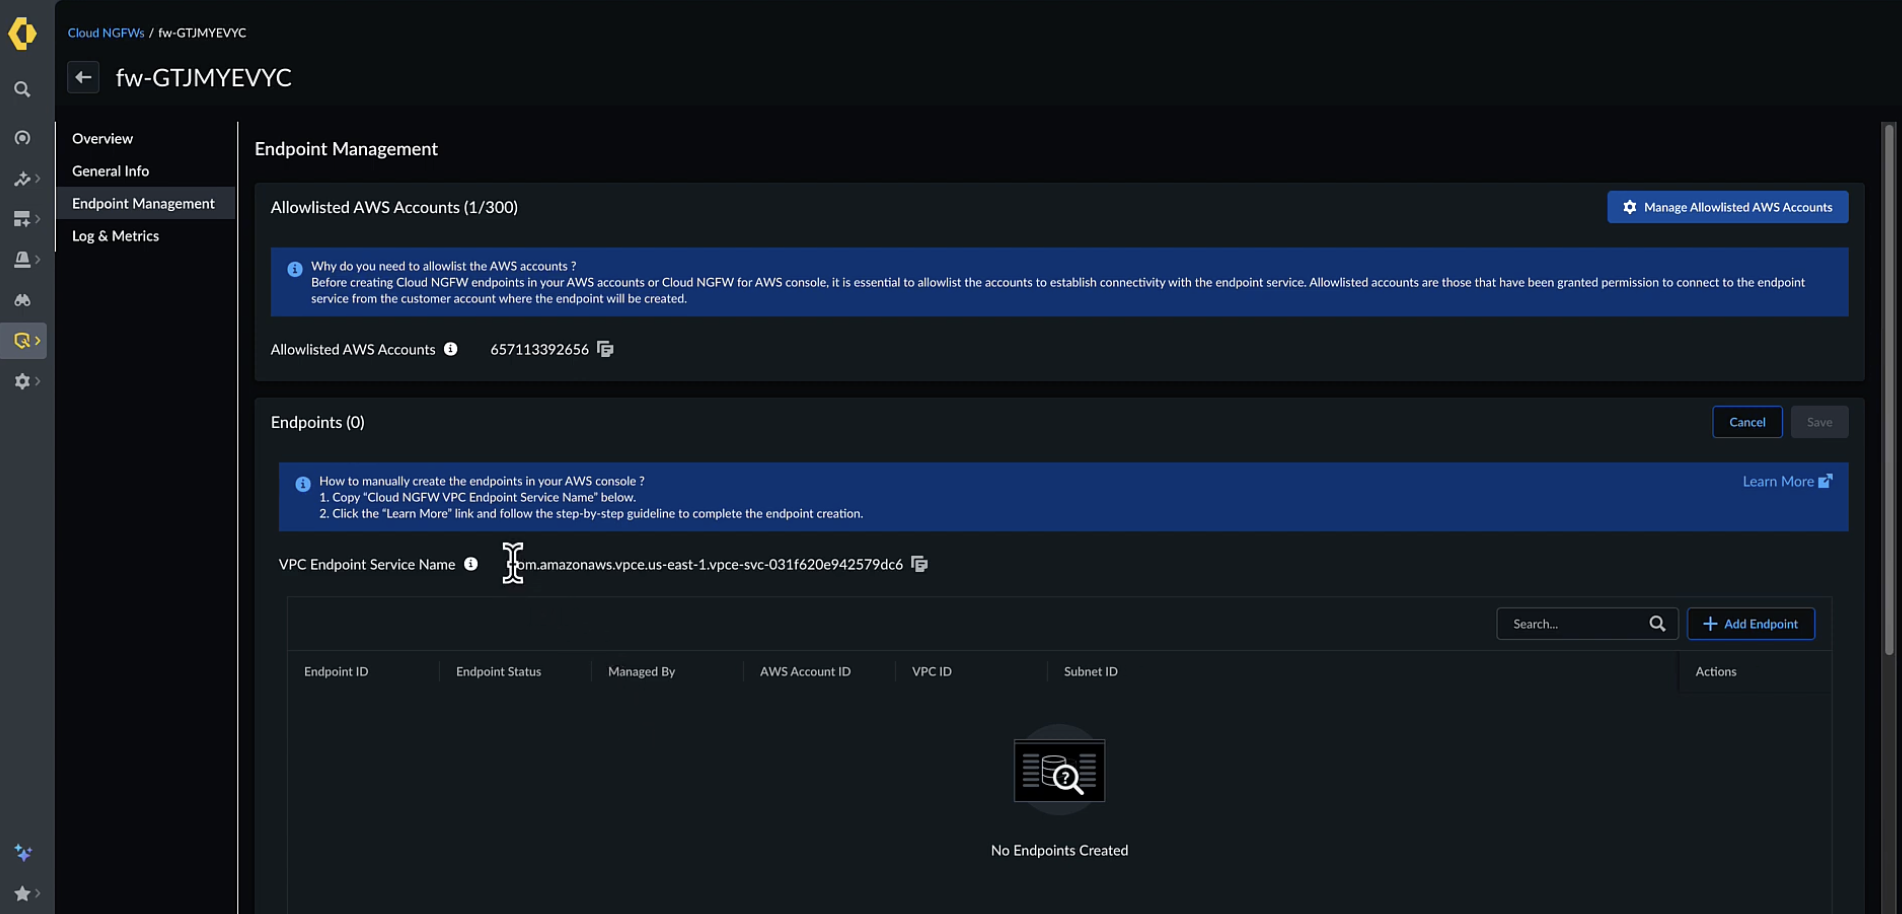Click the Endpoint ID column header

336,672
